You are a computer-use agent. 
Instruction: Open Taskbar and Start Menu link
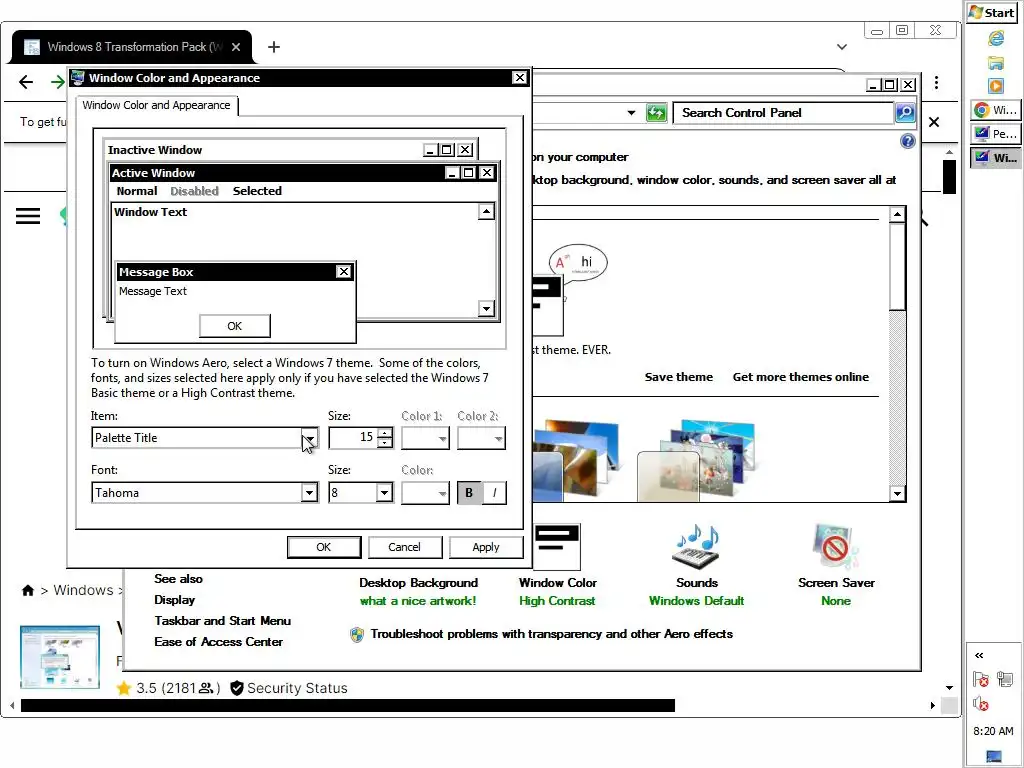click(x=223, y=620)
